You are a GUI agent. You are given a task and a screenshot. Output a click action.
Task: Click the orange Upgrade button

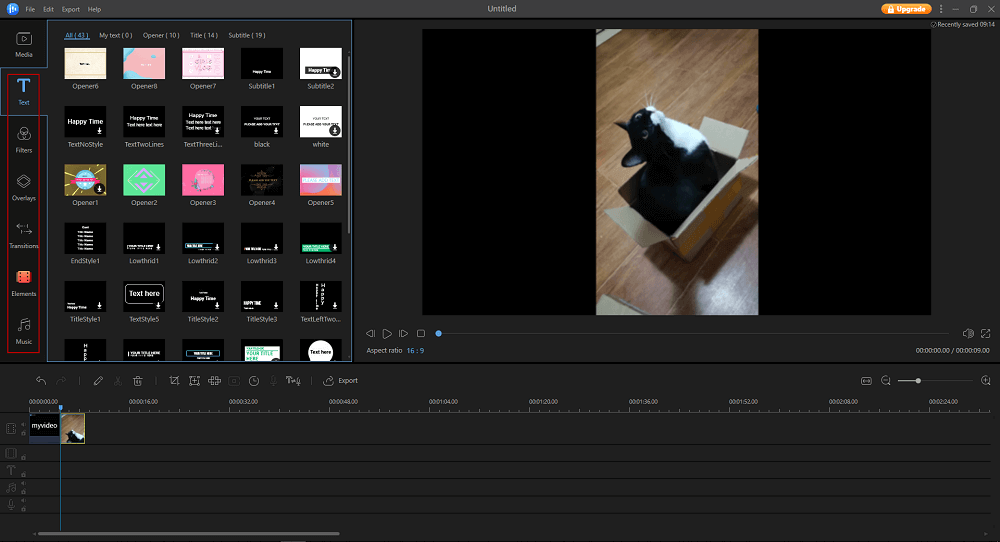pos(906,9)
